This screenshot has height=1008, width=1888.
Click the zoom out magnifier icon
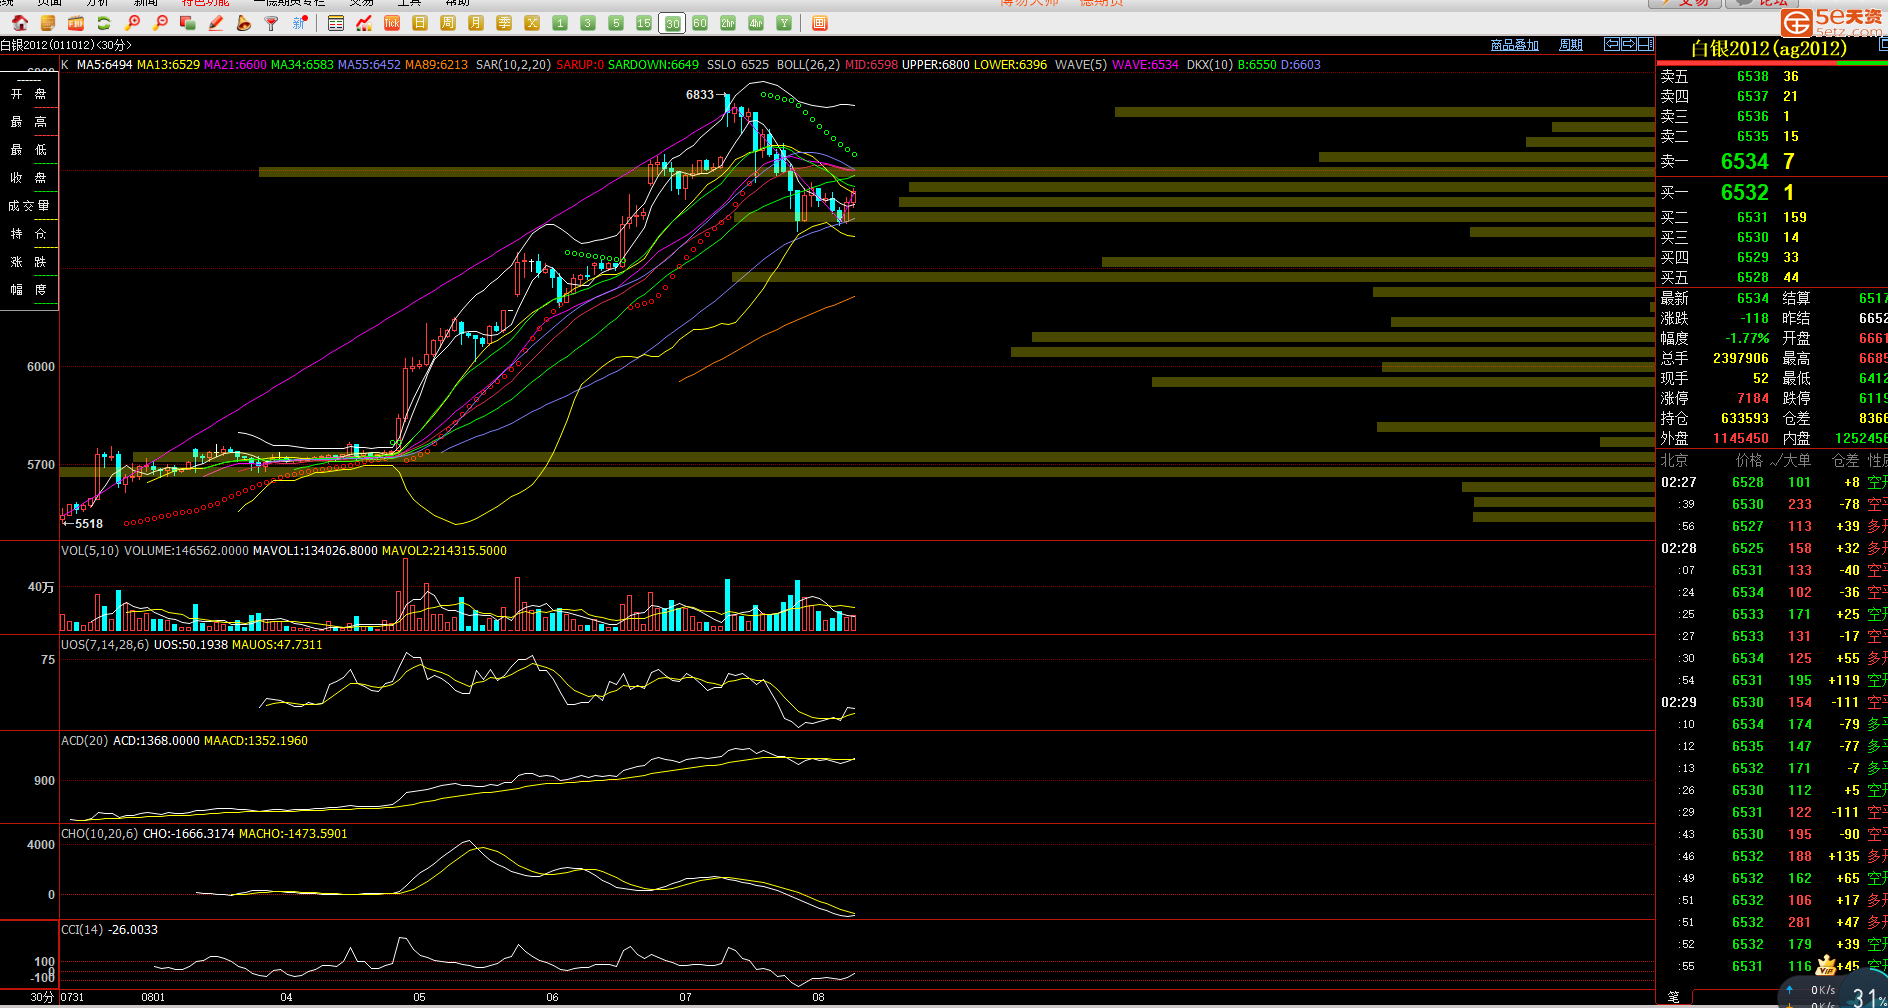point(160,23)
